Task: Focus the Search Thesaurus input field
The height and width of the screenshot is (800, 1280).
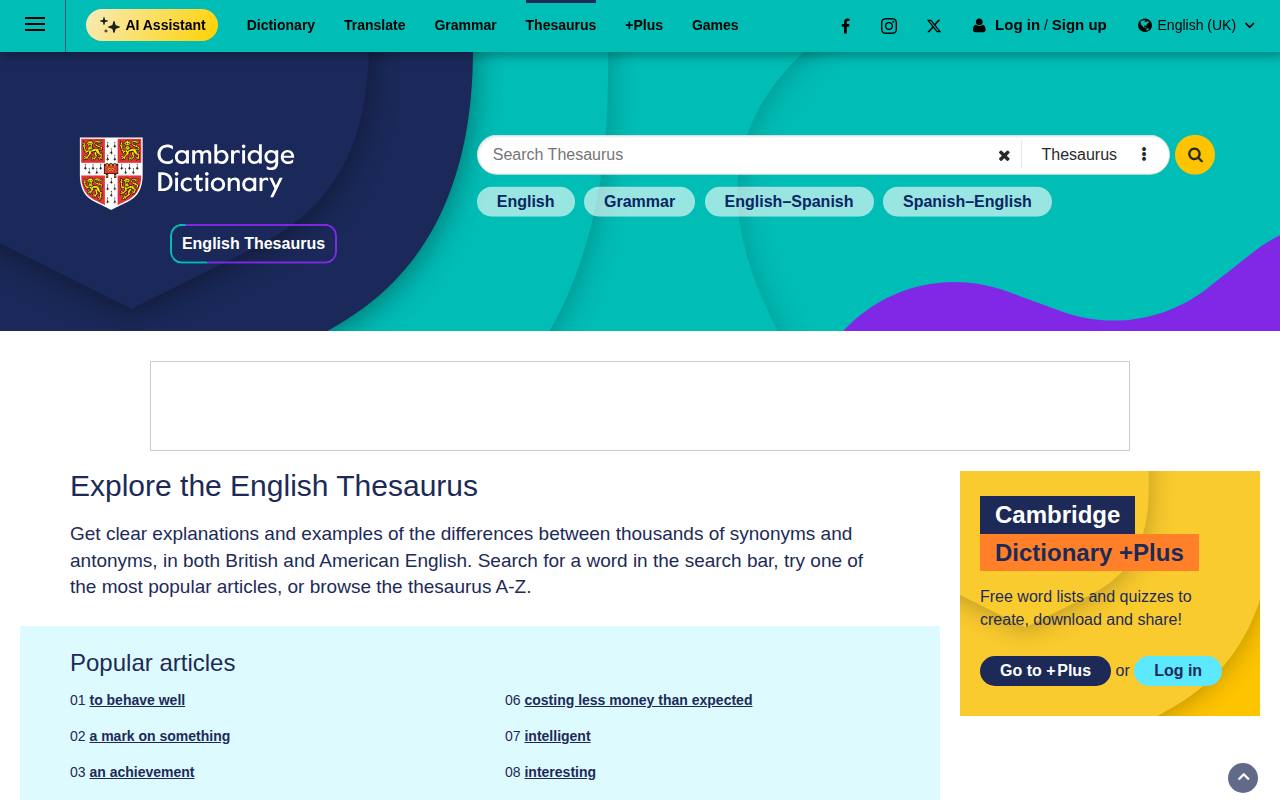Action: [738, 155]
